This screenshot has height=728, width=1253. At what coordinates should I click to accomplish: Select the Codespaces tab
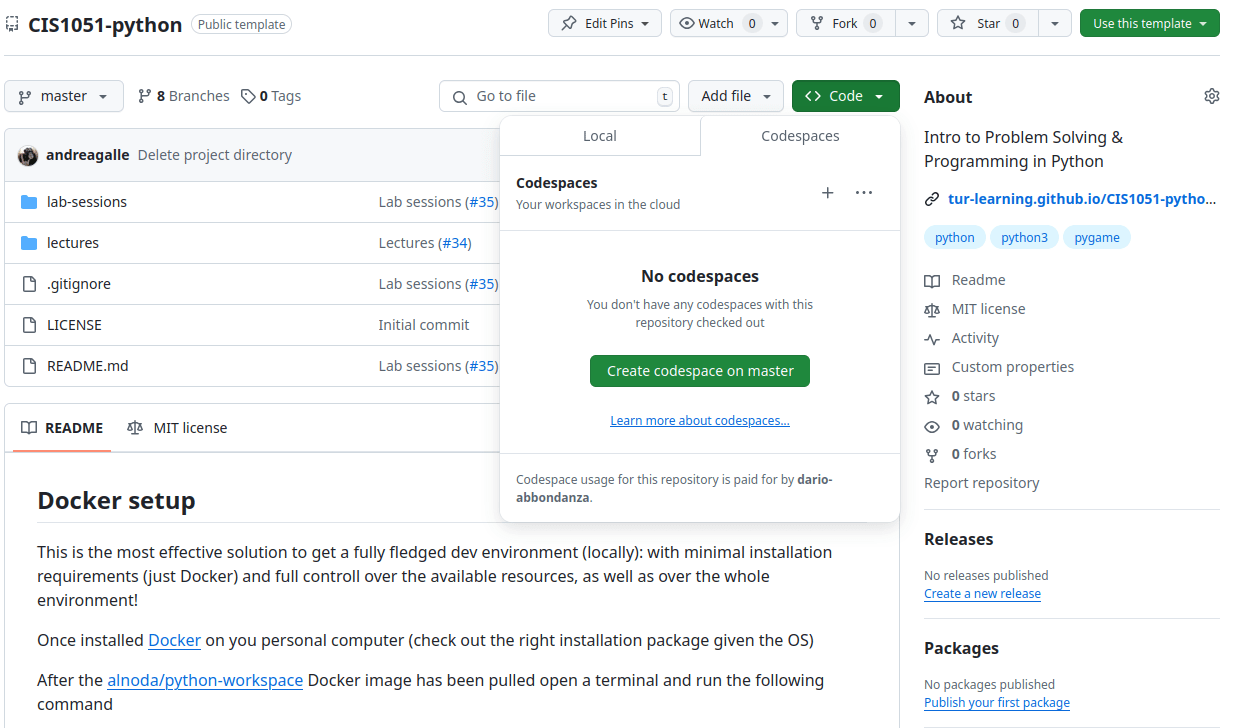(800, 136)
